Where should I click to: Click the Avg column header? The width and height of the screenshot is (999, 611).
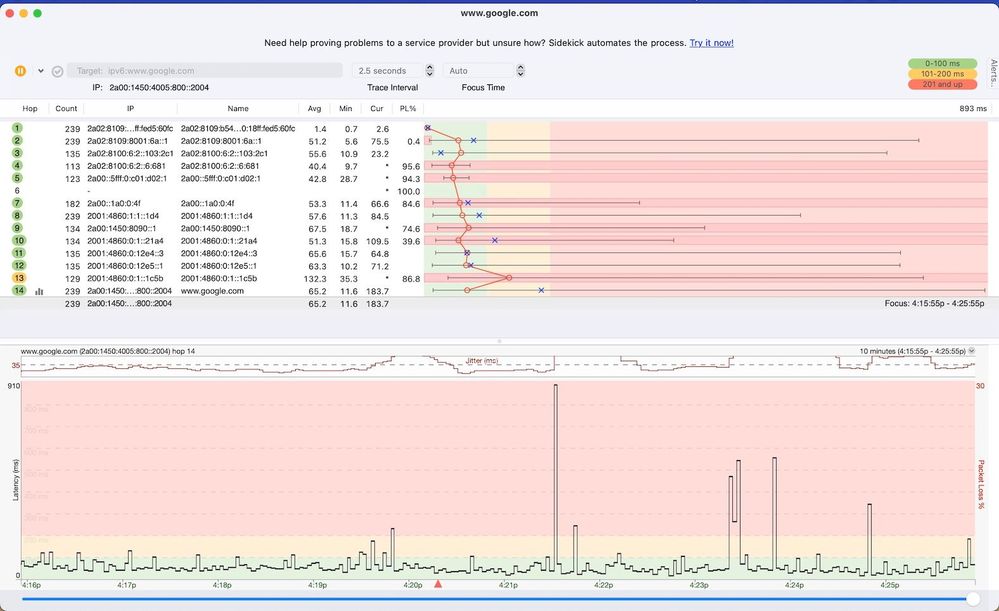(314, 108)
